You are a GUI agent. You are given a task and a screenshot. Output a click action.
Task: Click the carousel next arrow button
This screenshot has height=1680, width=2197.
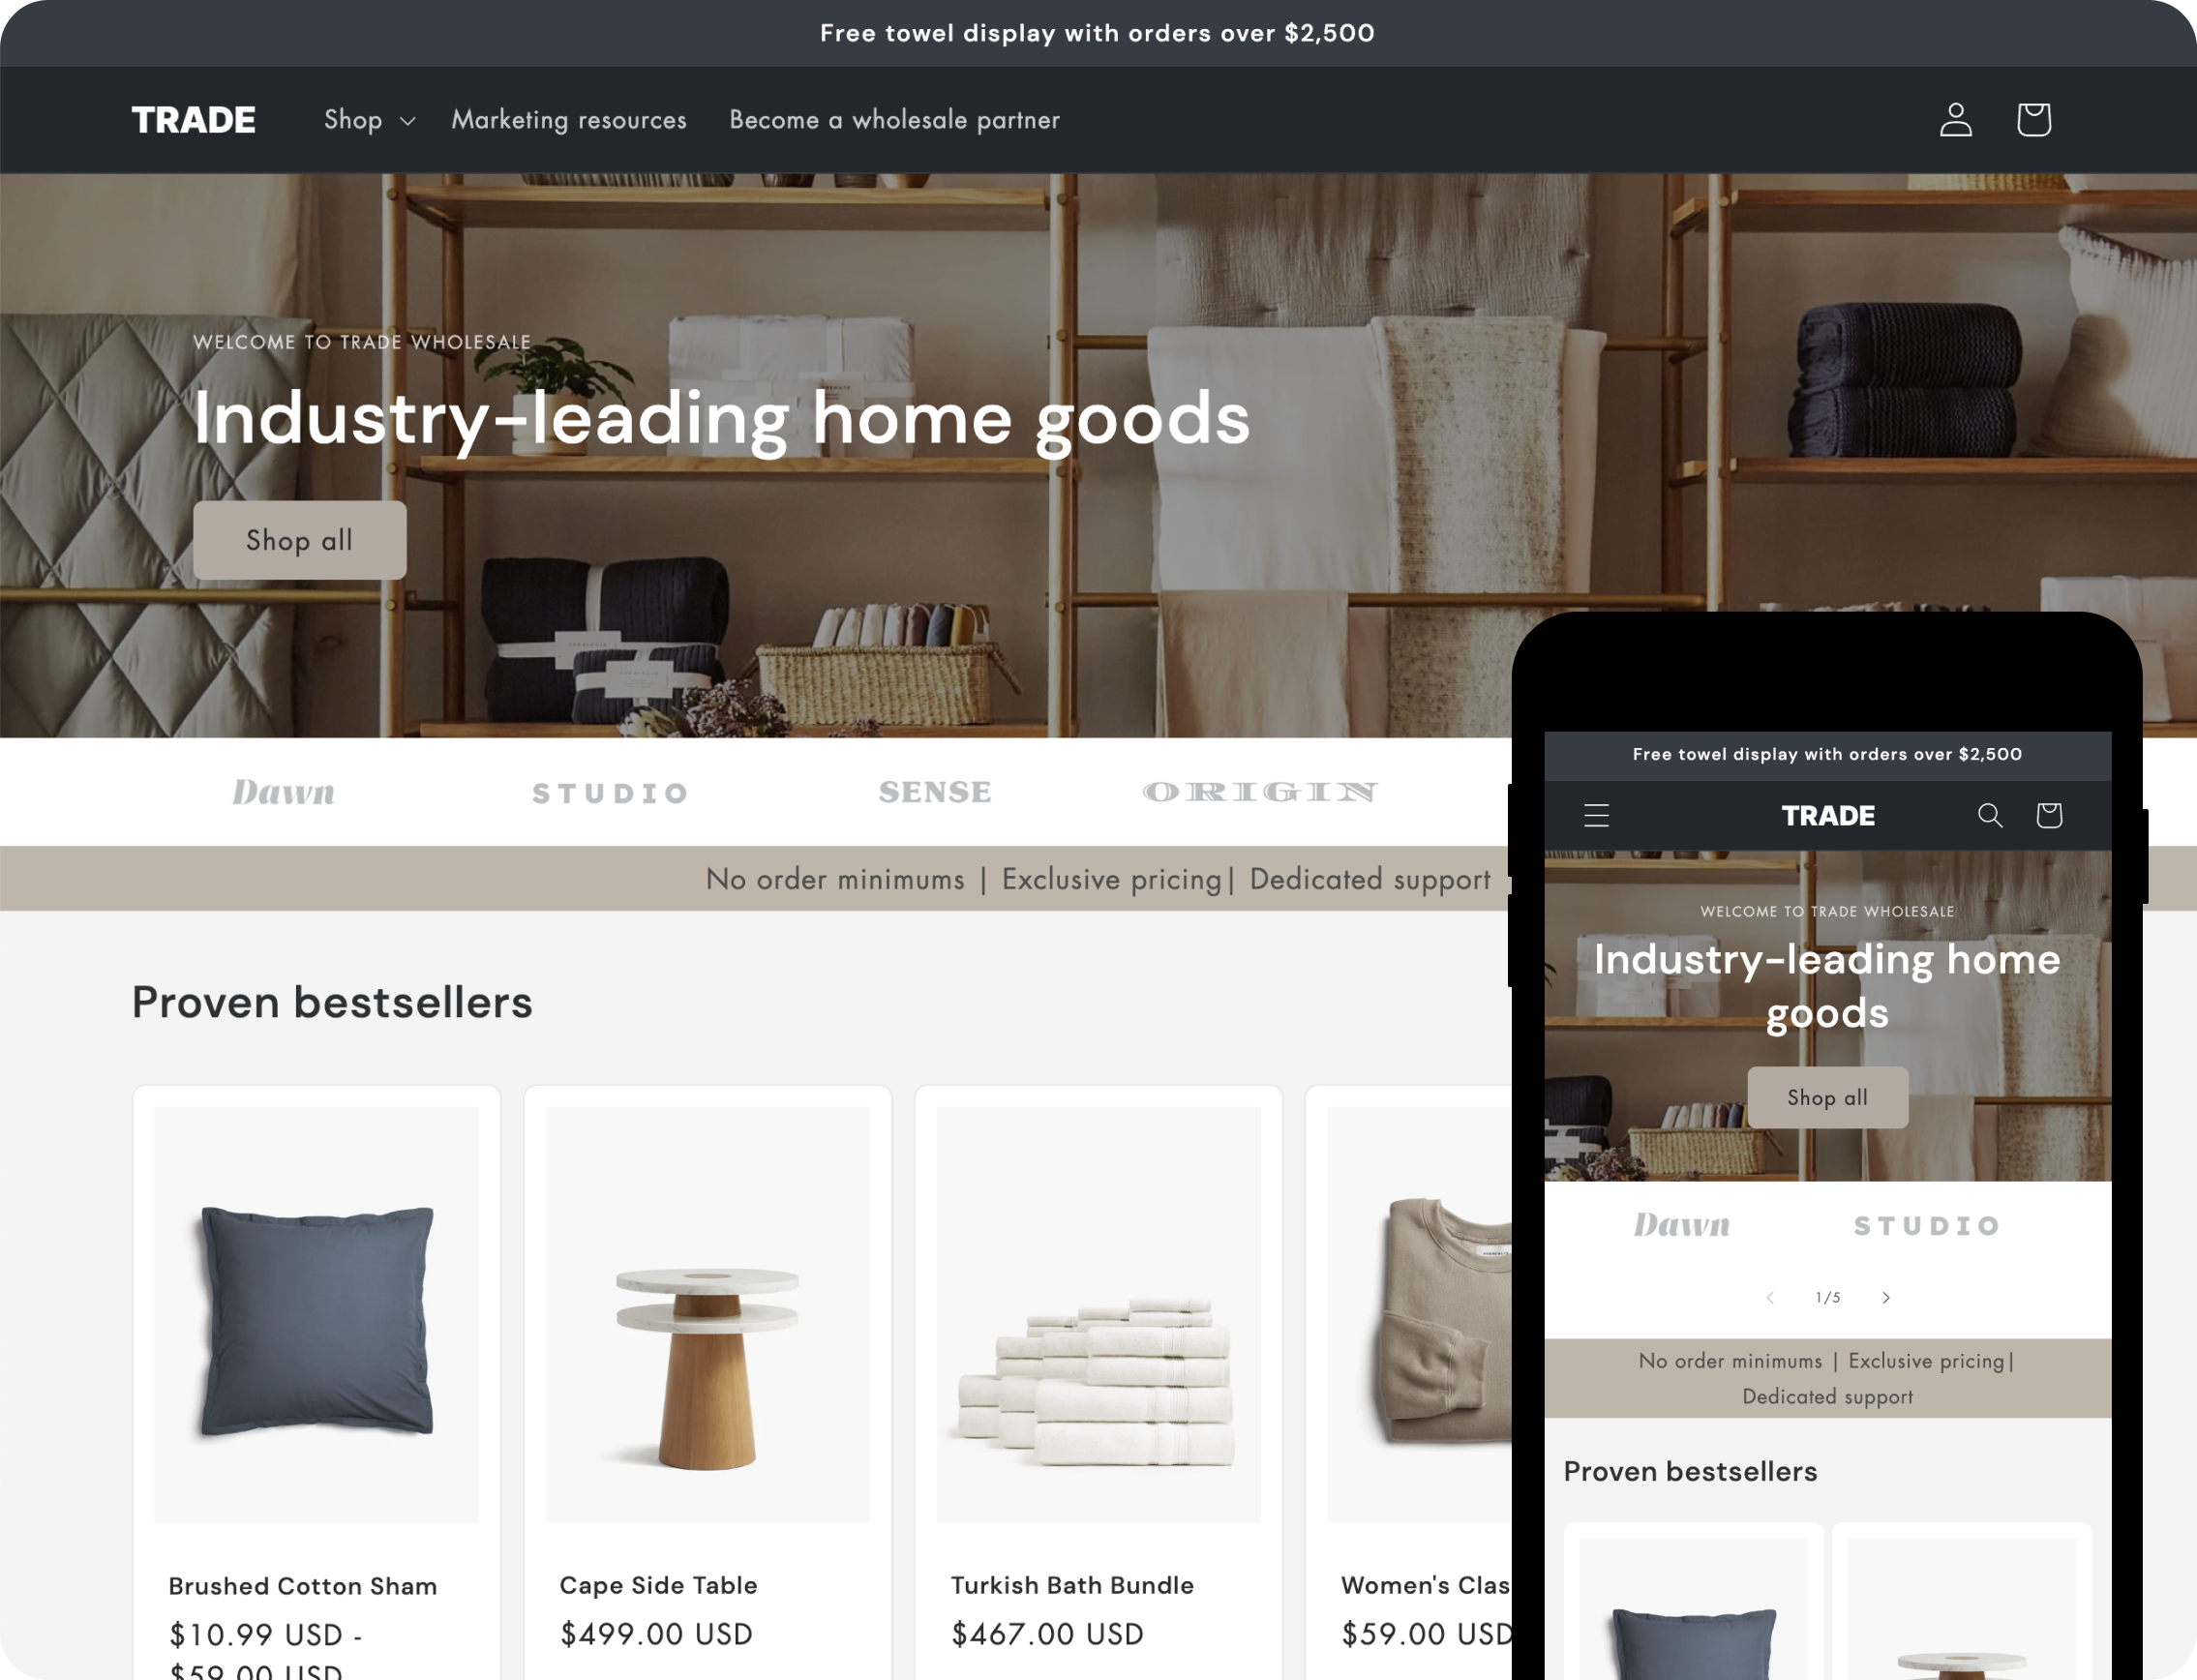(x=1884, y=1297)
